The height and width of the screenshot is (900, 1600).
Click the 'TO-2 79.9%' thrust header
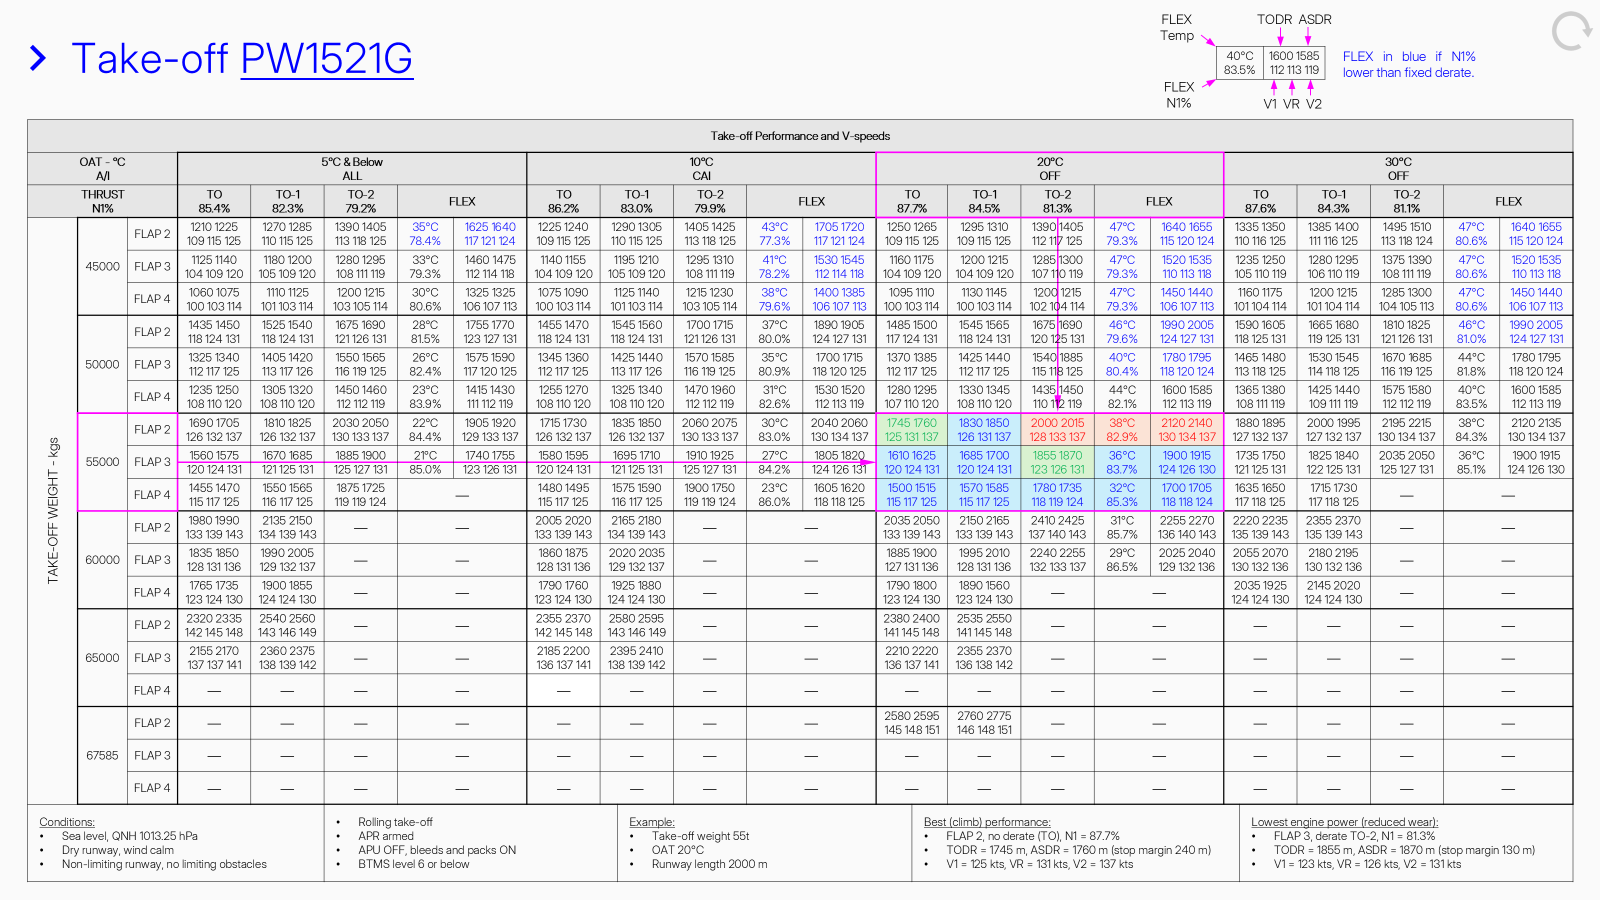coord(710,201)
